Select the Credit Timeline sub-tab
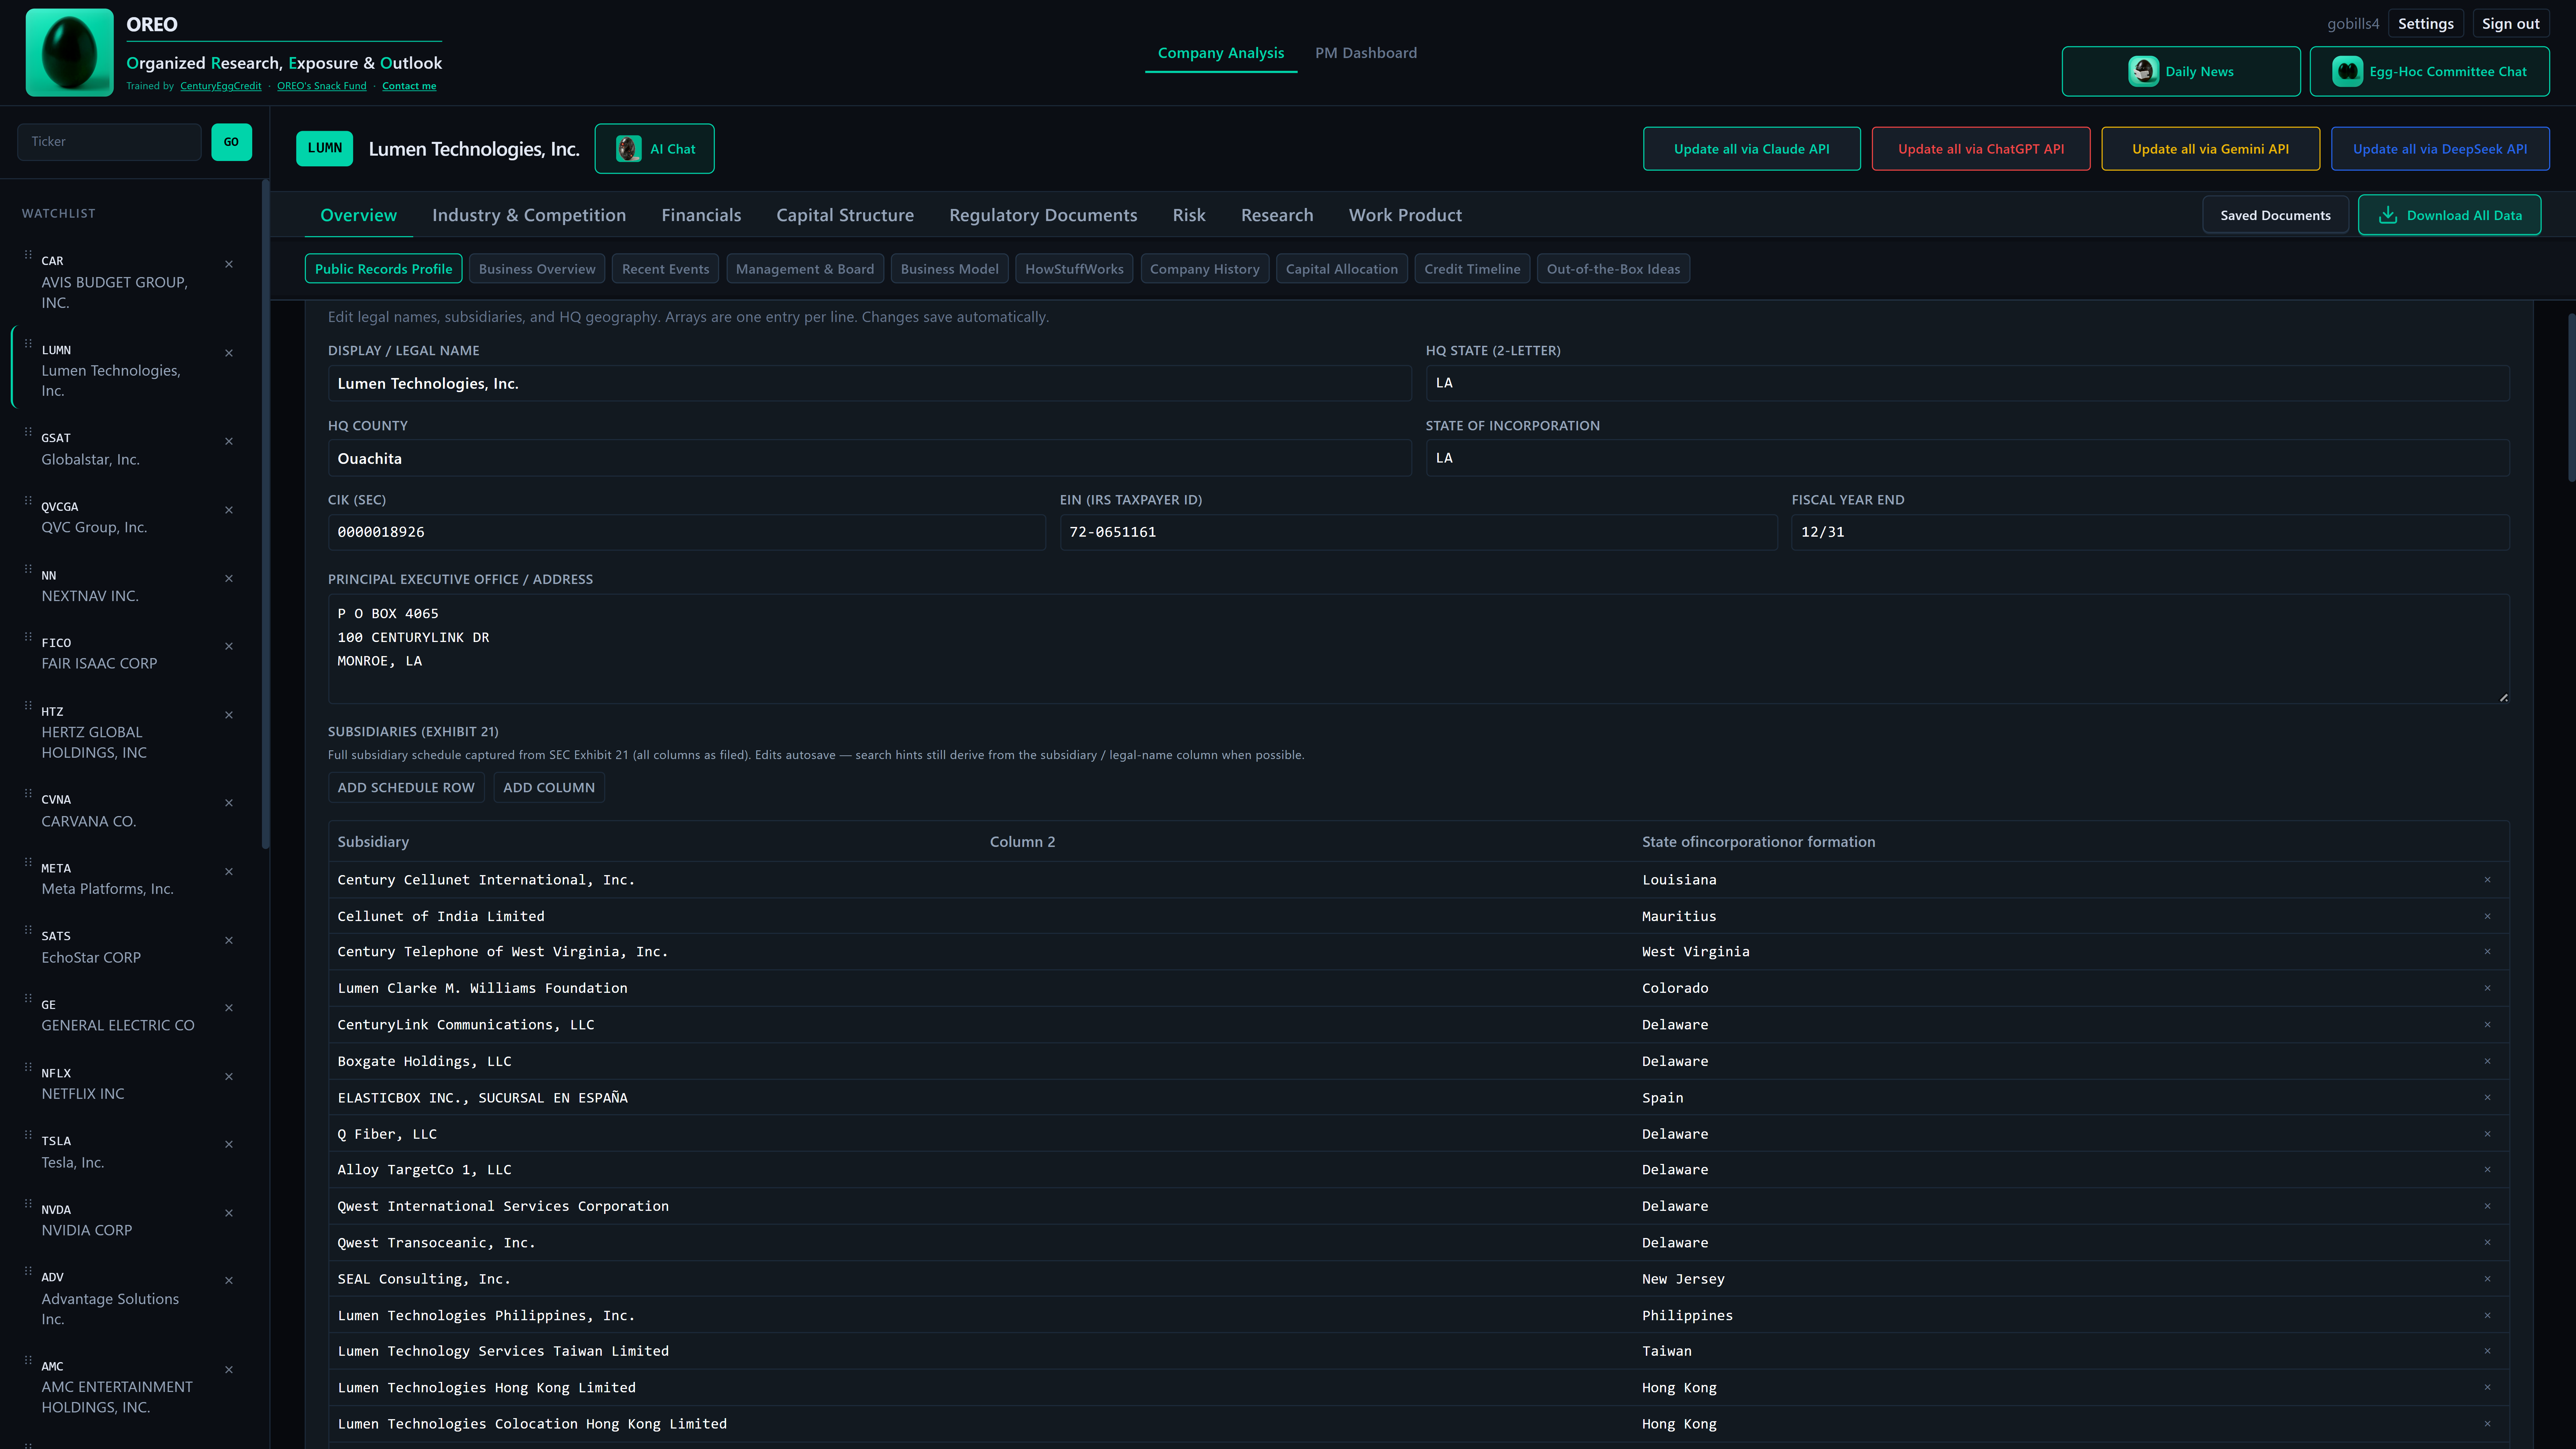The width and height of the screenshot is (2576, 1449). [x=1472, y=269]
